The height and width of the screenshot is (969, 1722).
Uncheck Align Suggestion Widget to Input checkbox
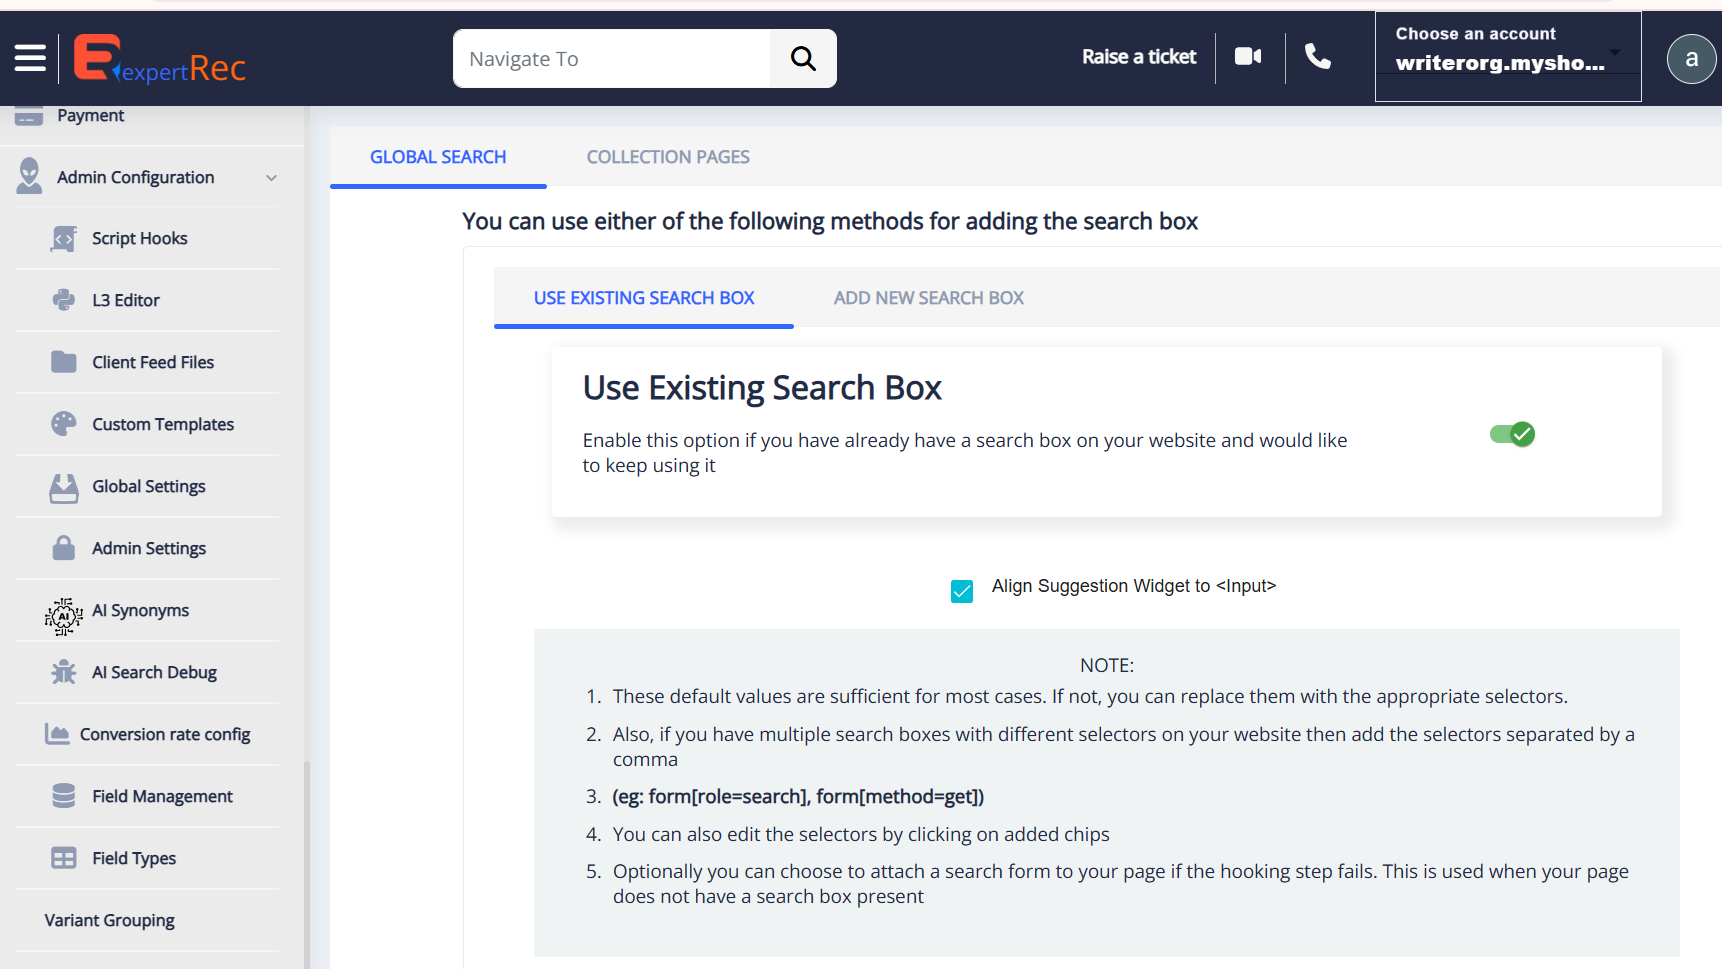click(962, 591)
